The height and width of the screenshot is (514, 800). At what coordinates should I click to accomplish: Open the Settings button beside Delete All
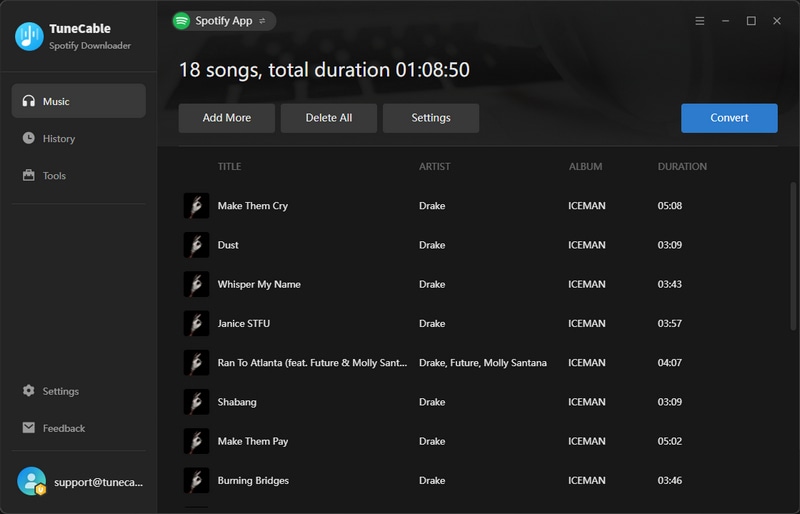[x=431, y=118]
